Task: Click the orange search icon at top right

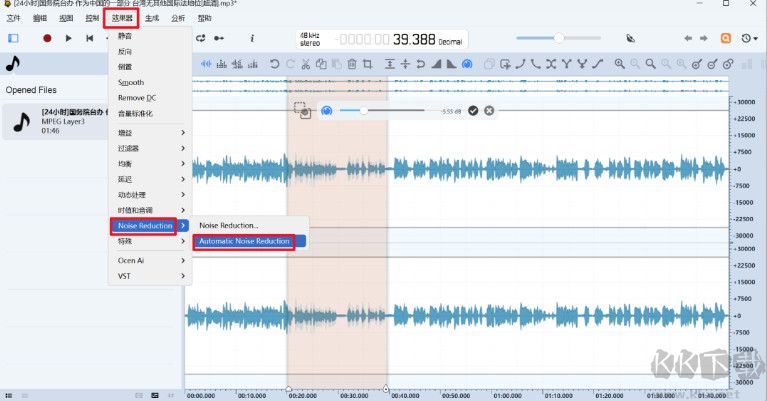Action: tap(725, 38)
